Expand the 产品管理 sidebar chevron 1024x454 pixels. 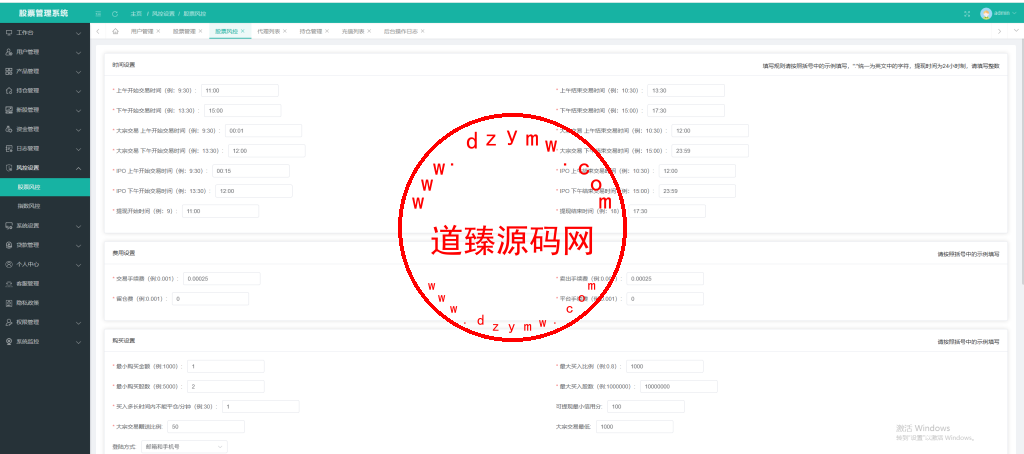click(x=78, y=71)
